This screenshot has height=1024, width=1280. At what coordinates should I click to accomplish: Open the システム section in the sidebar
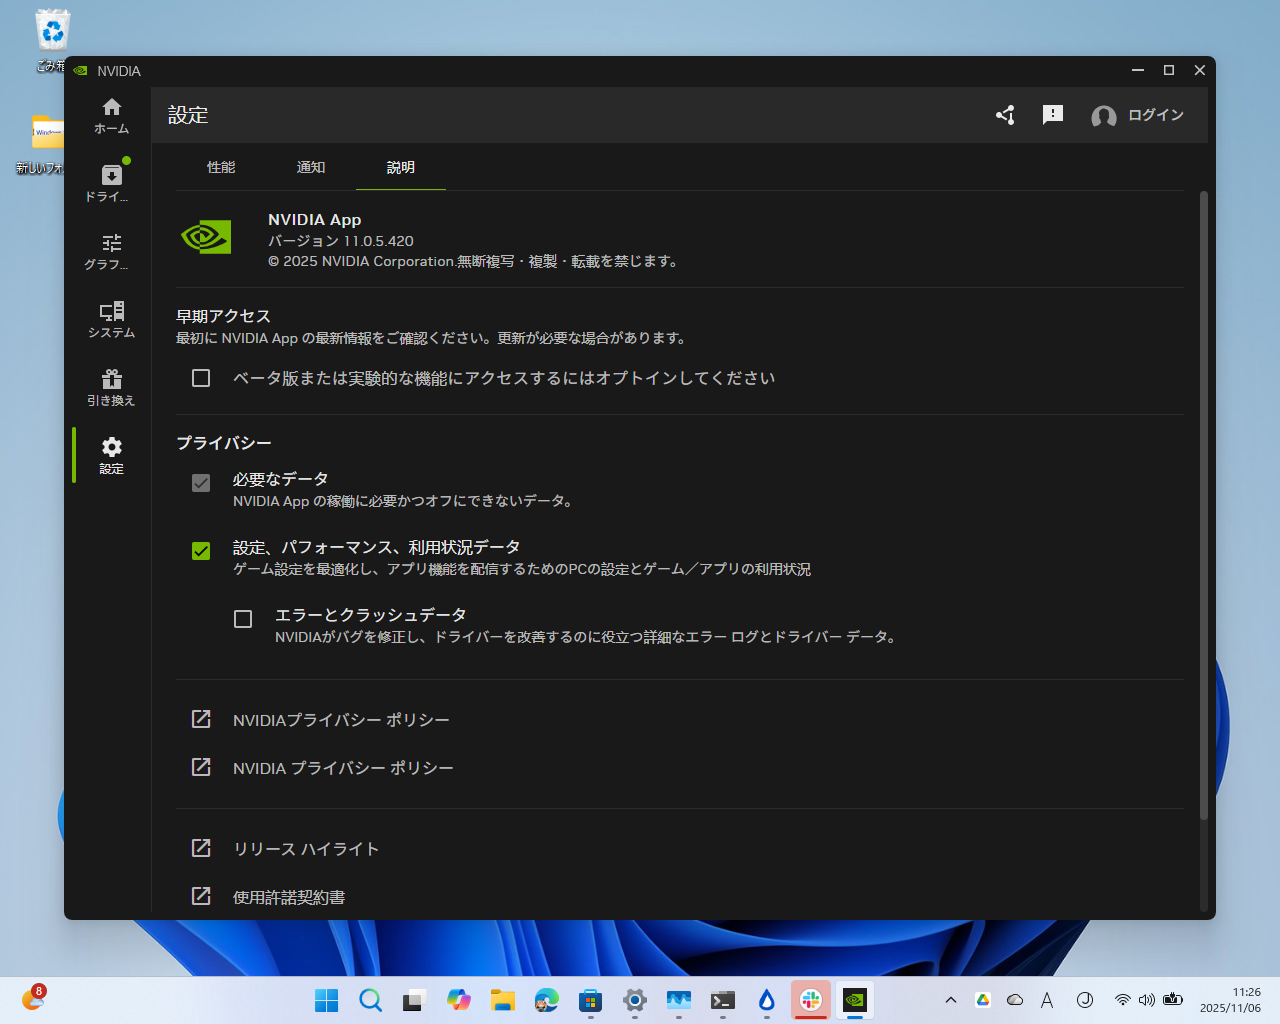(x=111, y=318)
